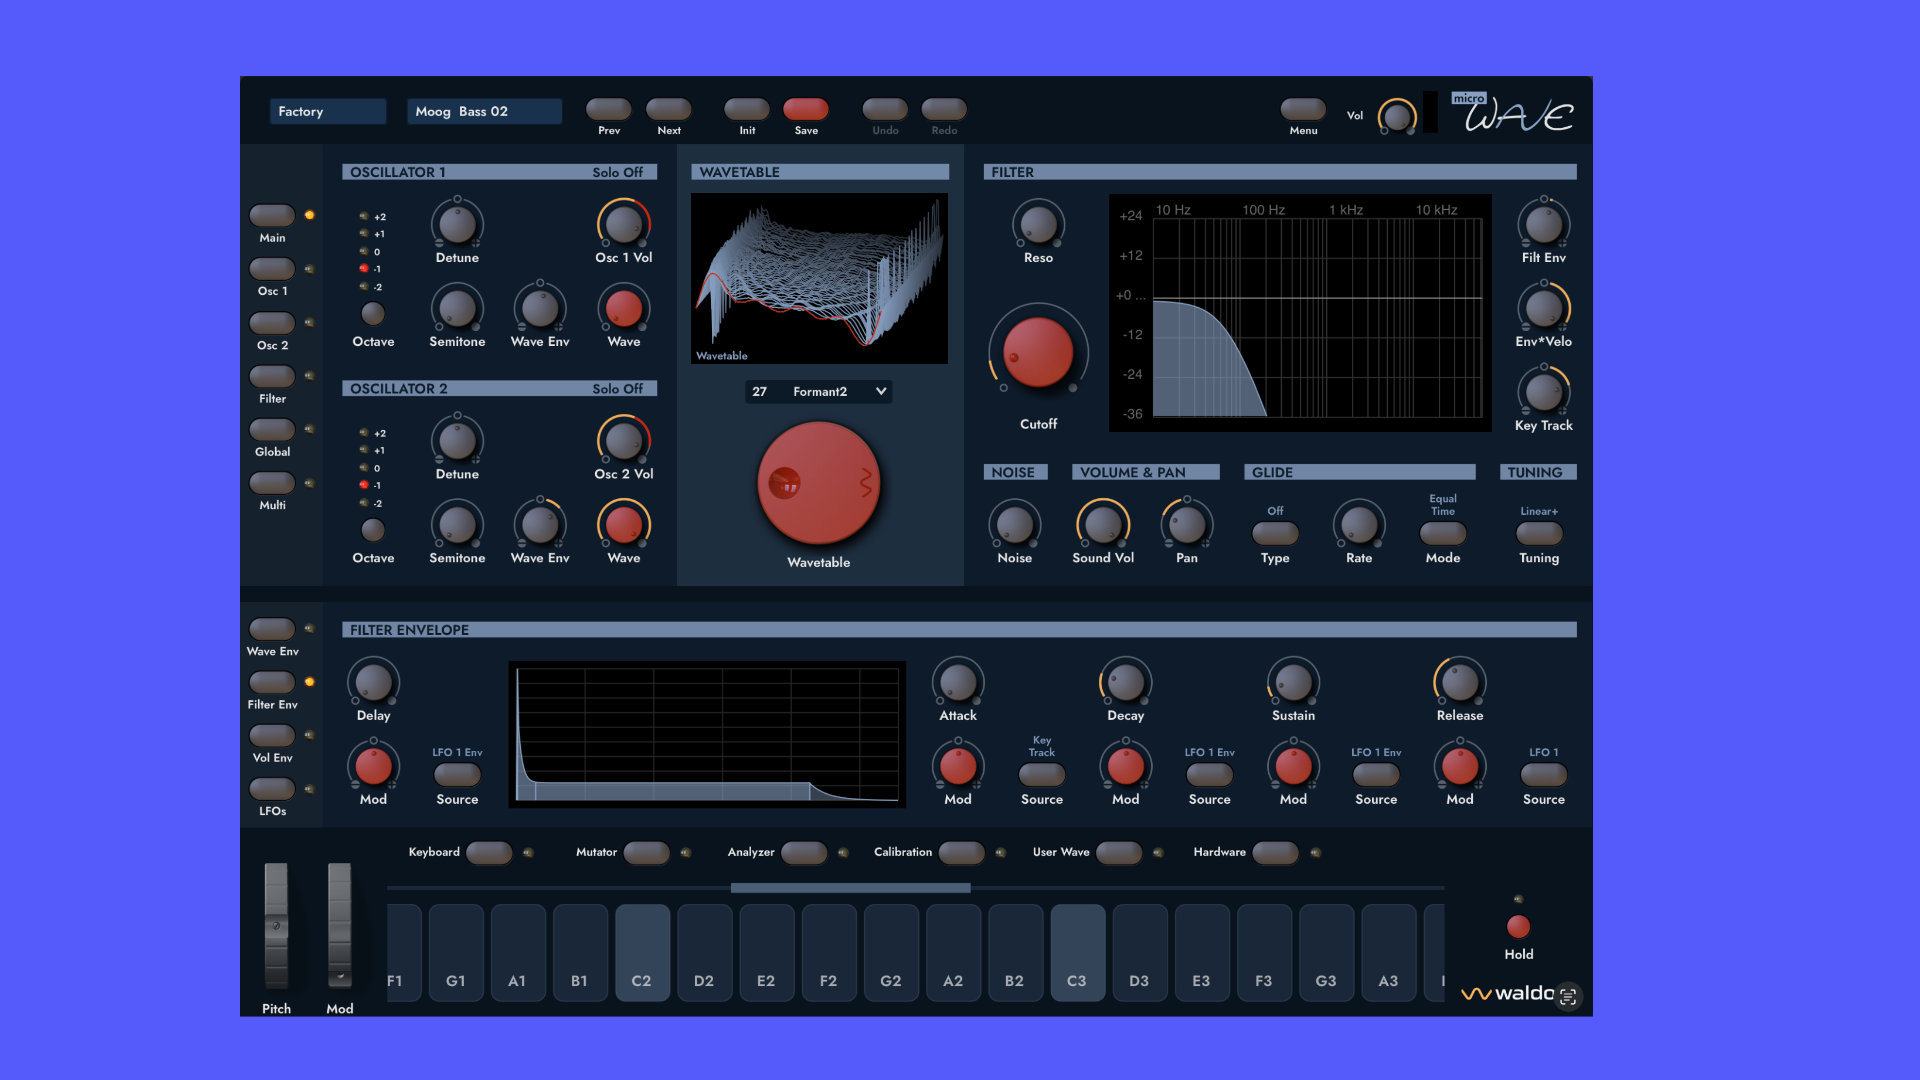1920x1080 pixels.
Task: Toggle the Calibration panel switch
Action: 962,852
